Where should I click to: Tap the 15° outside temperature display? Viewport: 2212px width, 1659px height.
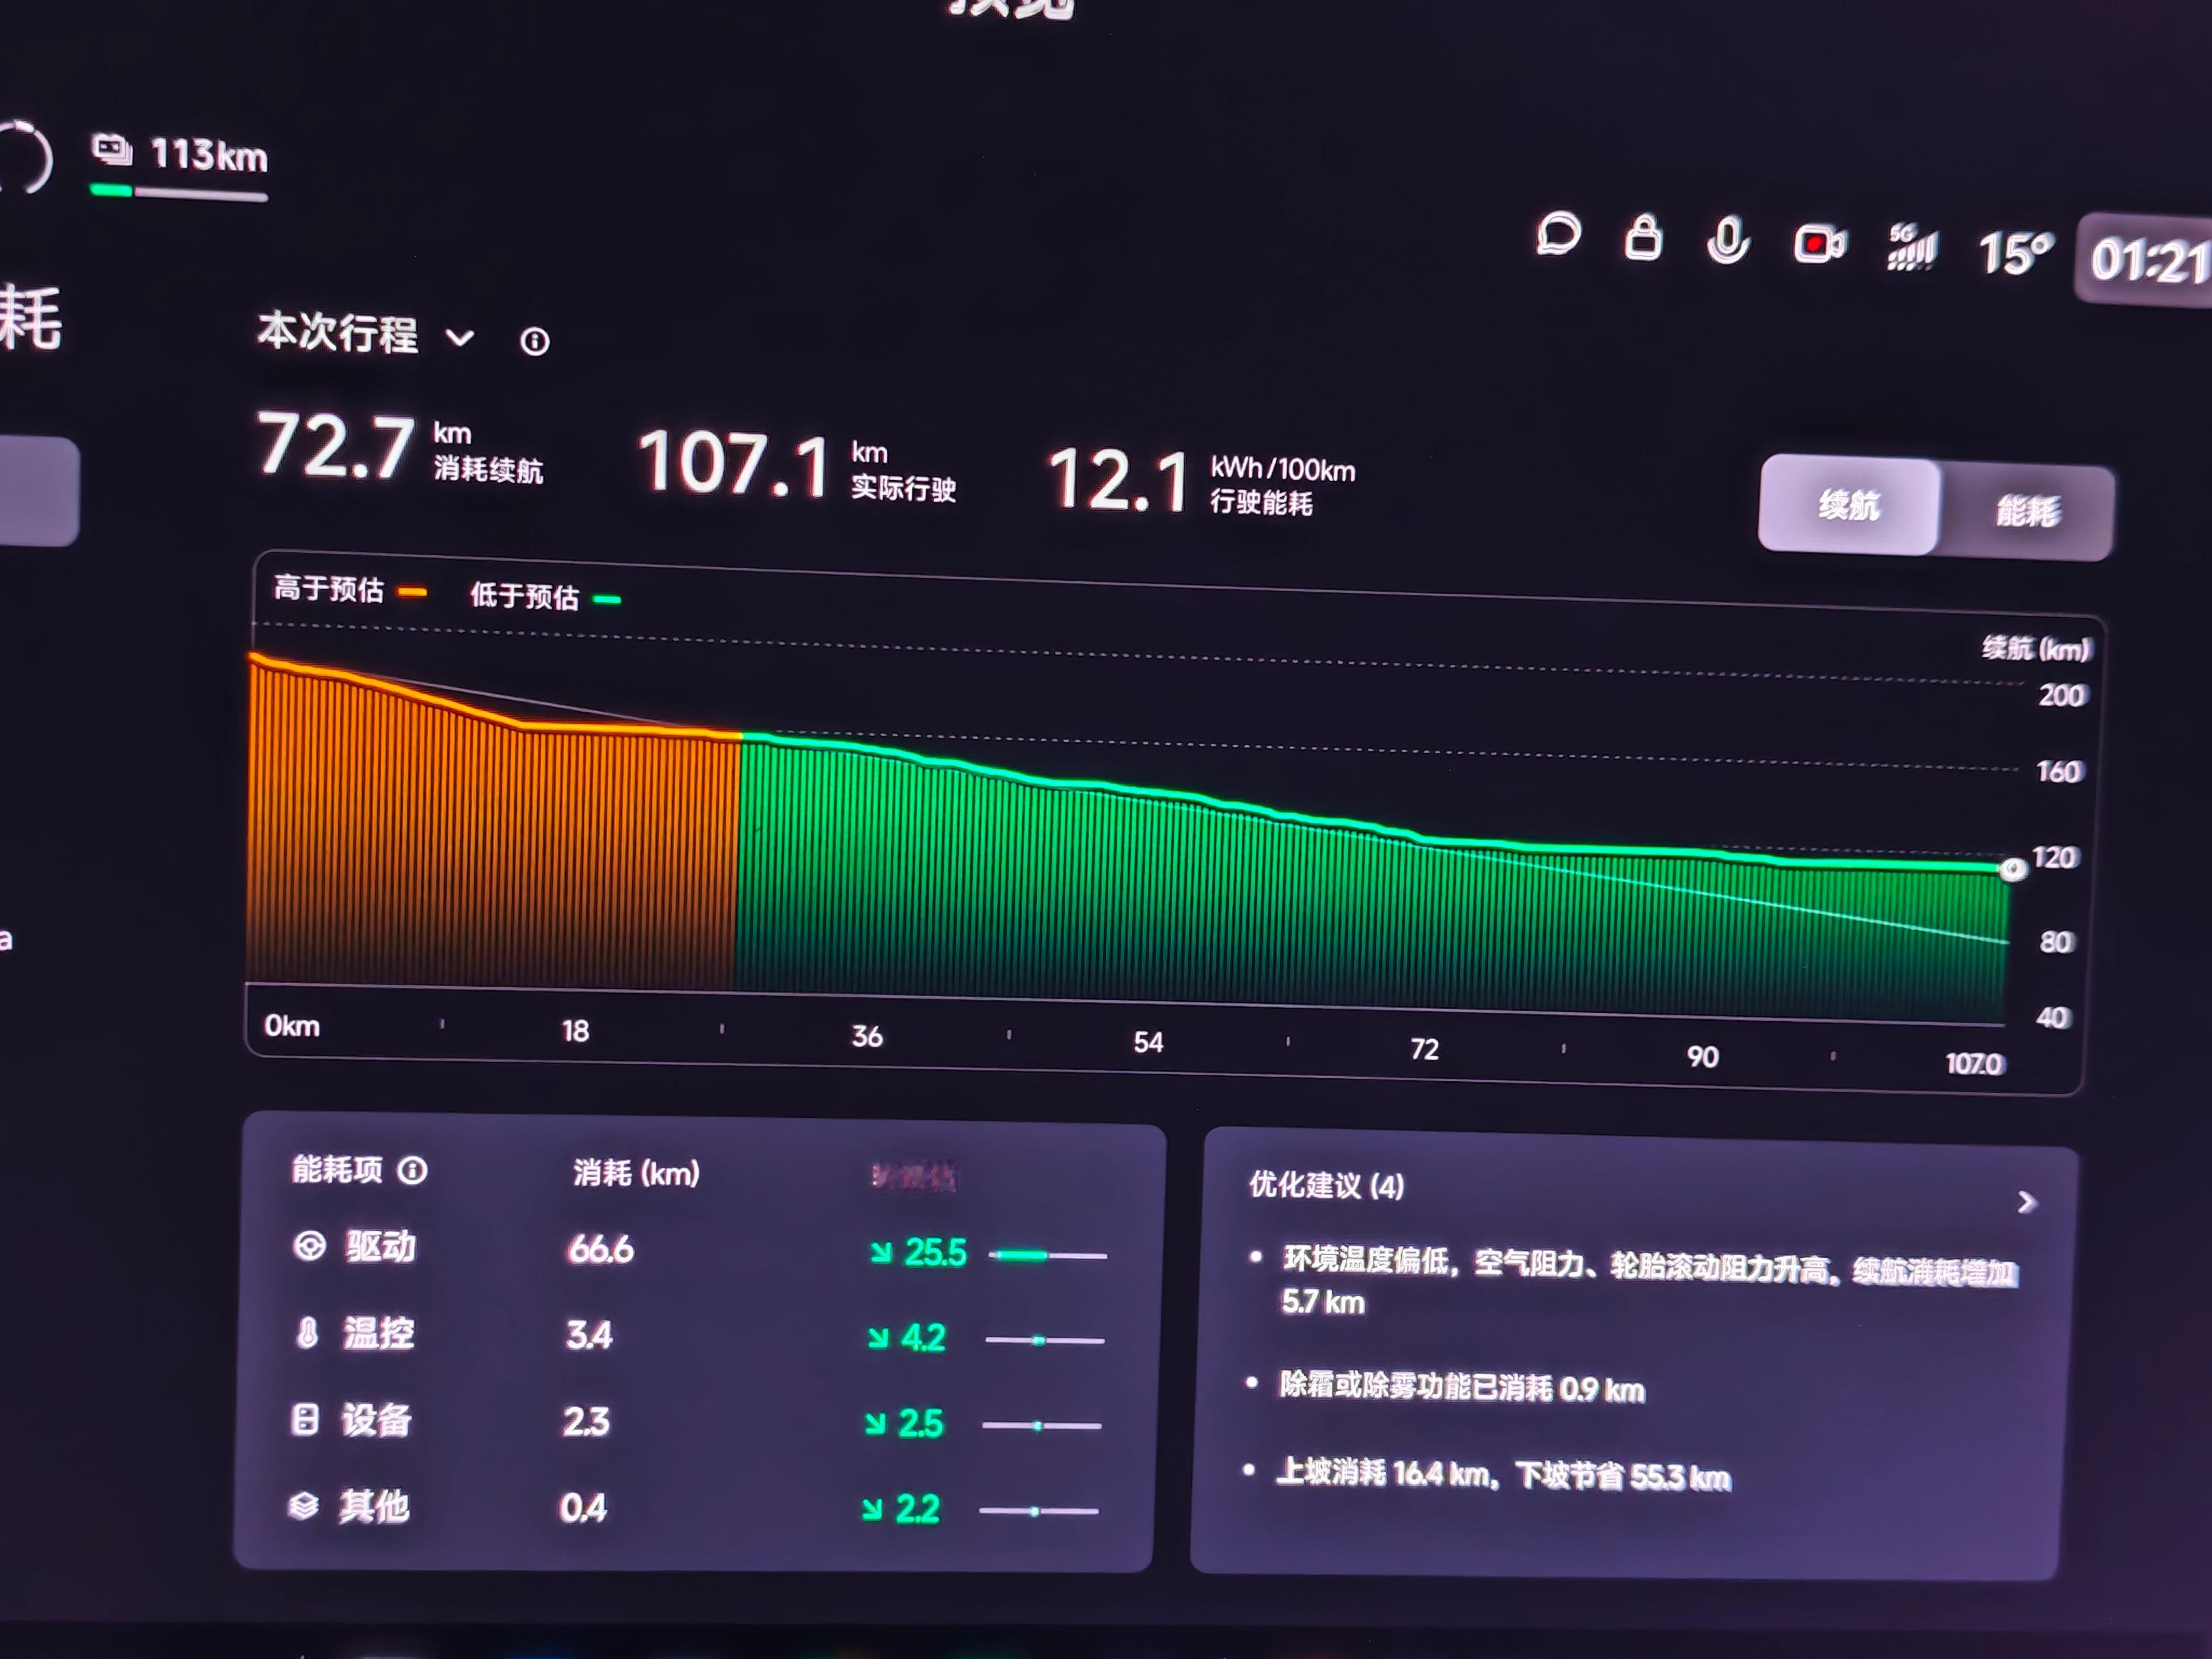2015,253
